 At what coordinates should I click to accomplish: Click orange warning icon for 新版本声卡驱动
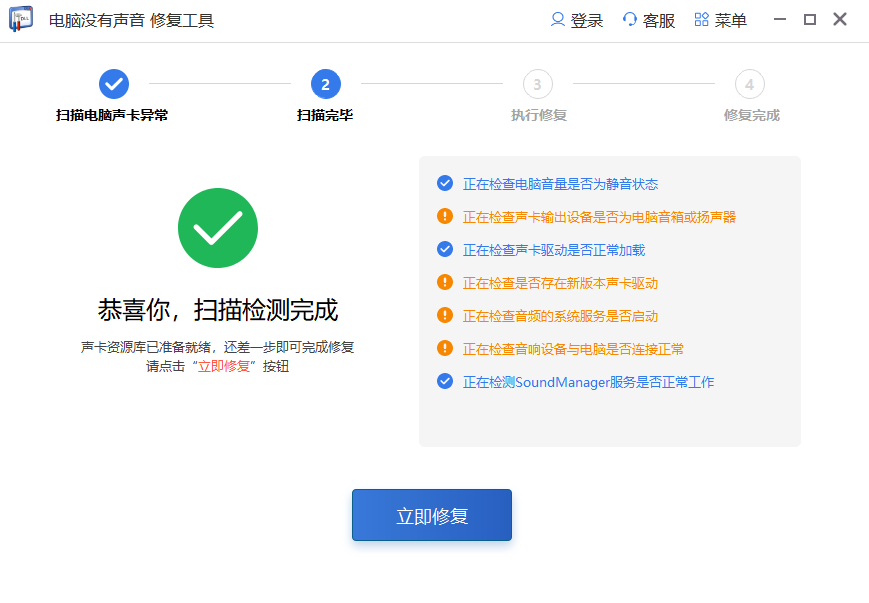pyautogui.click(x=445, y=282)
